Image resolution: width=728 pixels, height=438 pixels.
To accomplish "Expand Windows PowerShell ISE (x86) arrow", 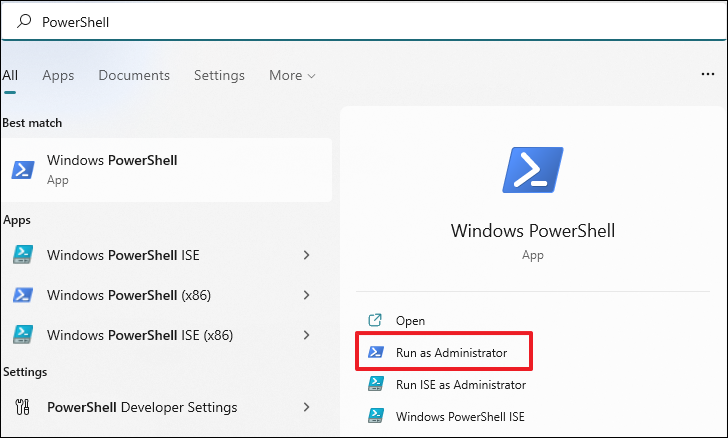I will (x=306, y=335).
